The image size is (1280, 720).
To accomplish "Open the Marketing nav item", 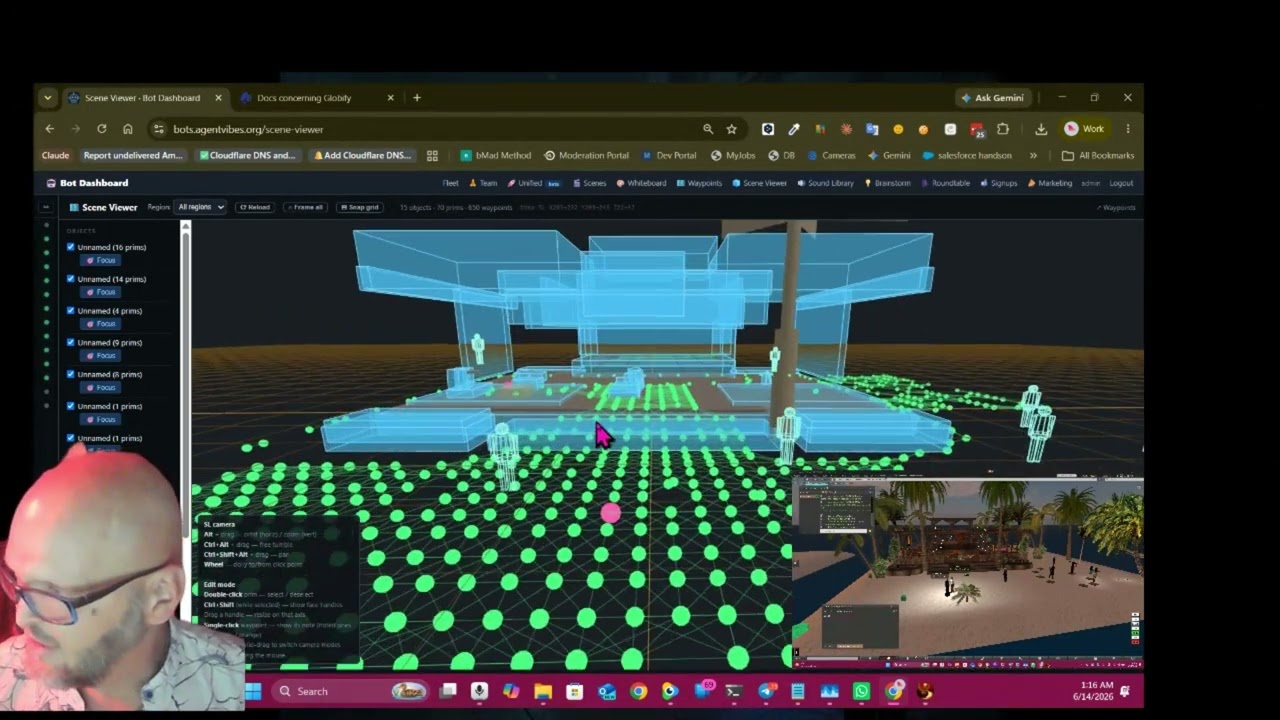I will pyautogui.click(x=1050, y=183).
